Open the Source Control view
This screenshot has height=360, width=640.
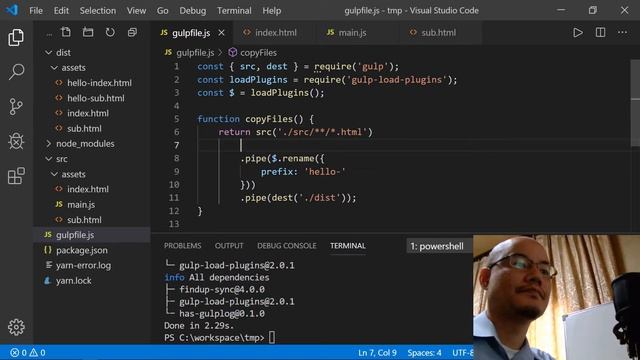(x=16, y=107)
